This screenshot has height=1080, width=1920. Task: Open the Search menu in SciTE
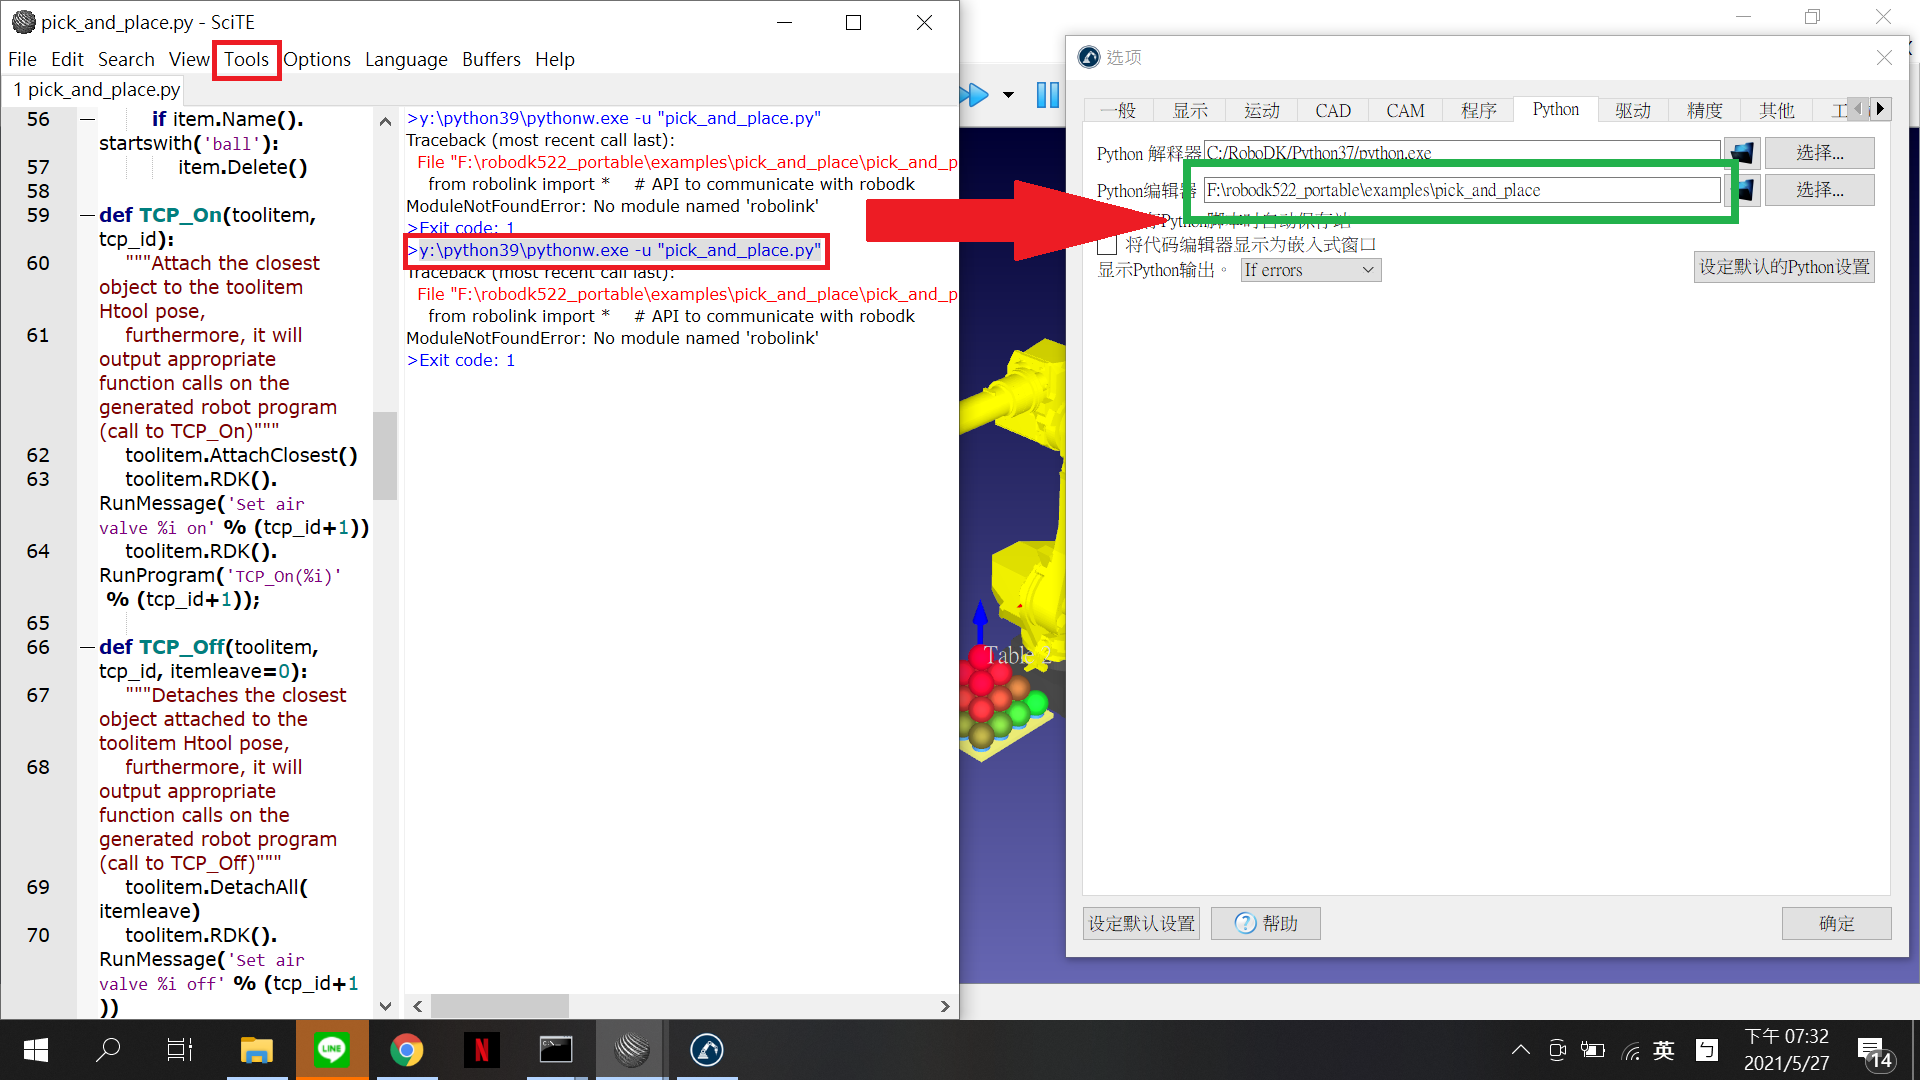click(126, 59)
